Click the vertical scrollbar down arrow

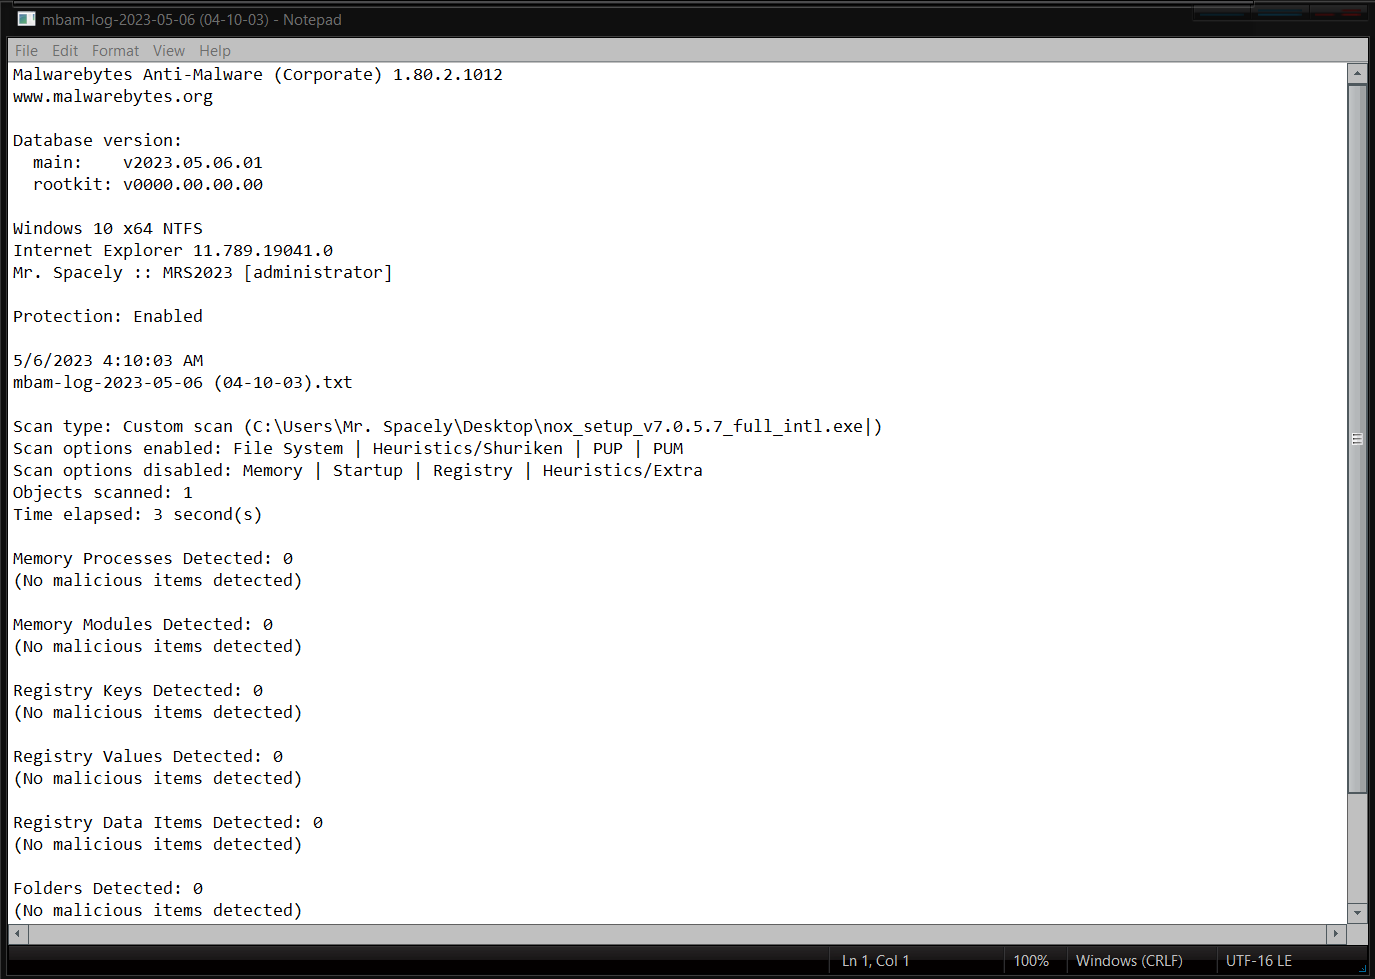(x=1357, y=913)
